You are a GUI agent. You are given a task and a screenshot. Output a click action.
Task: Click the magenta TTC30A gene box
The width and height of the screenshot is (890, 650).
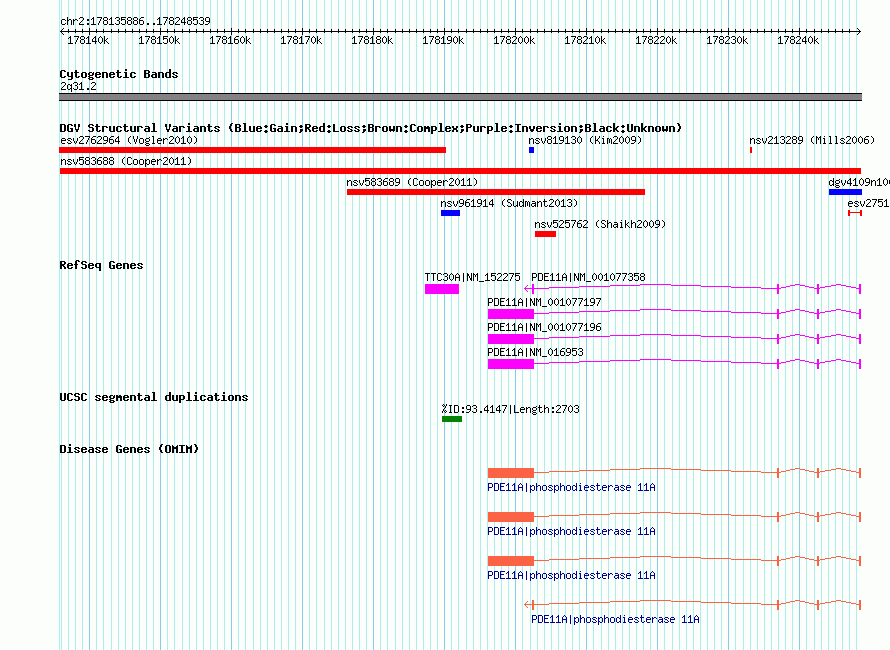pyautogui.click(x=442, y=289)
